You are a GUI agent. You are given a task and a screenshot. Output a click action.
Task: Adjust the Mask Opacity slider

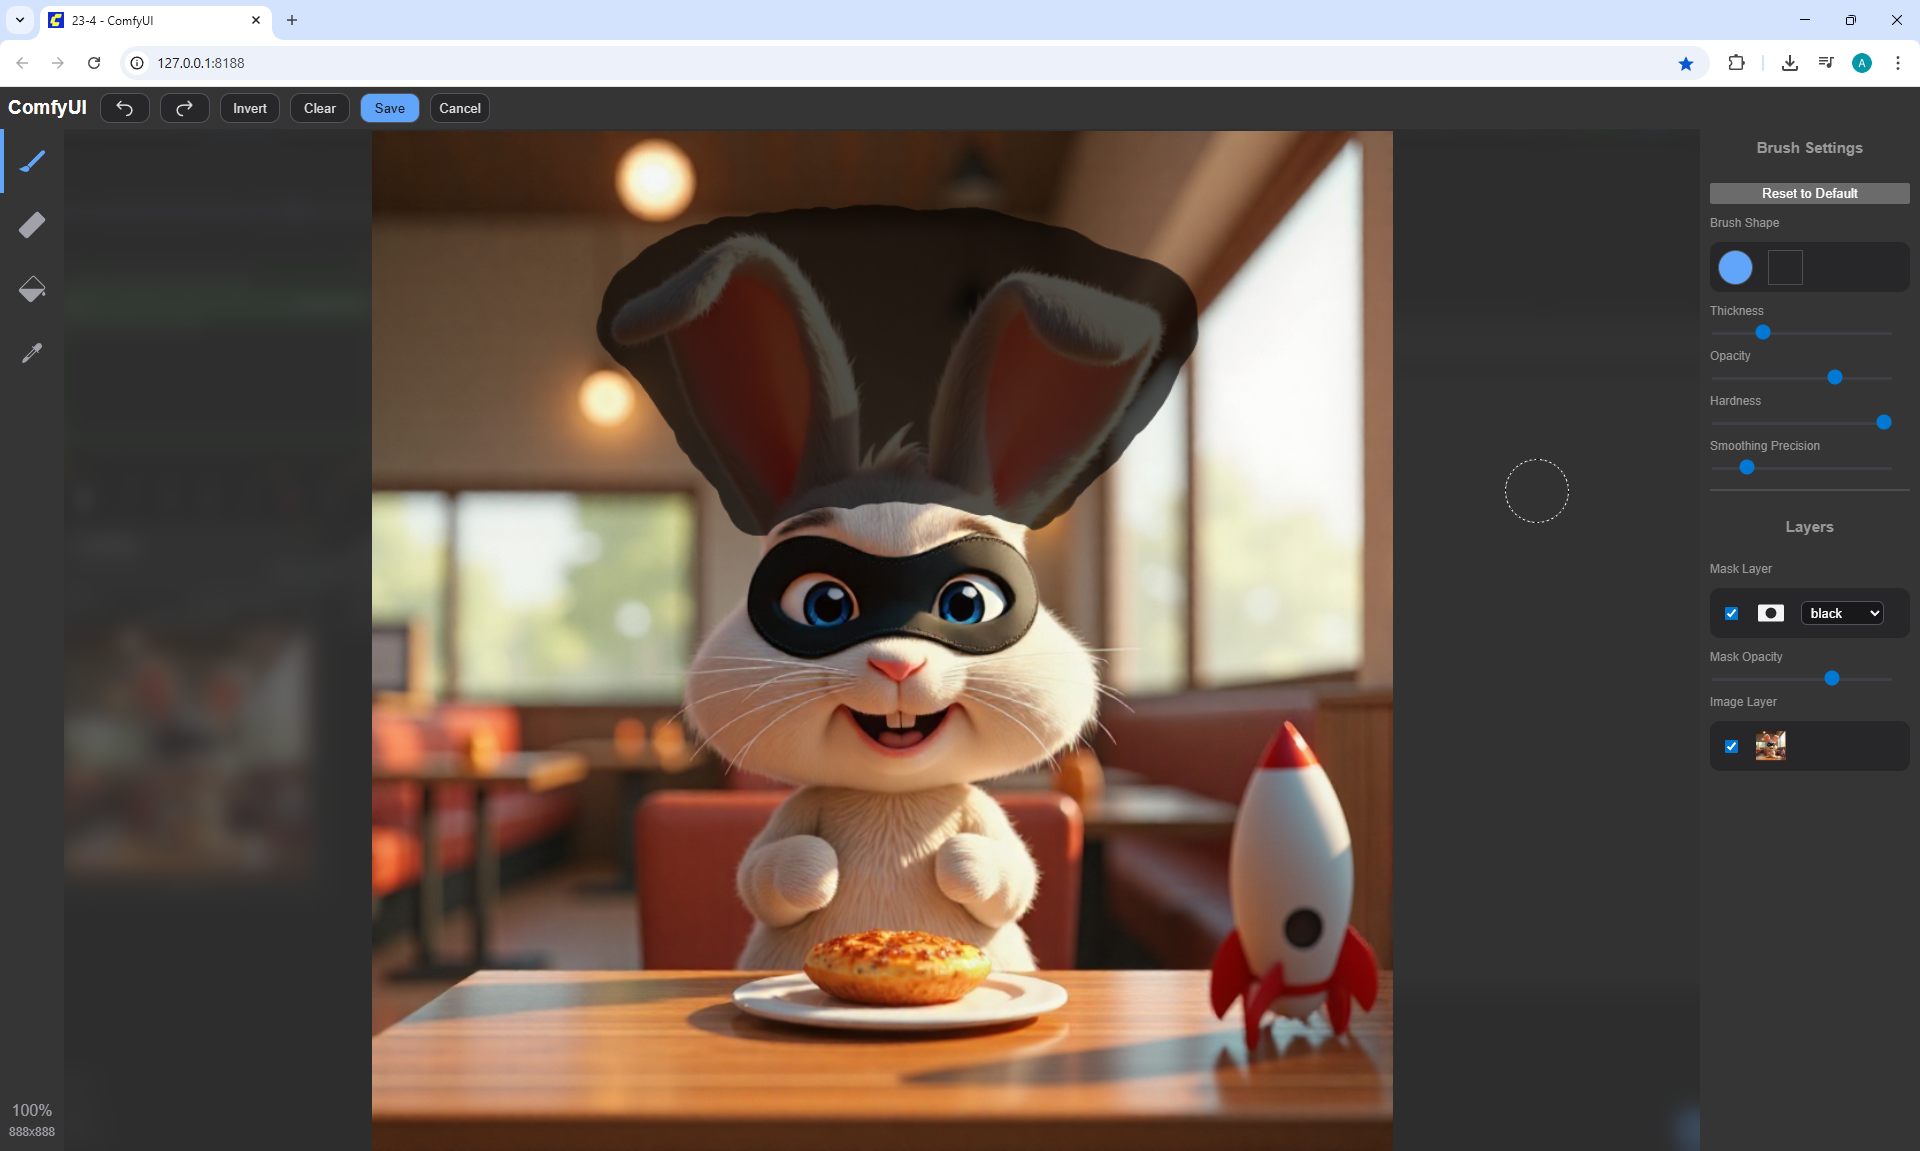[x=1832, y=678]
